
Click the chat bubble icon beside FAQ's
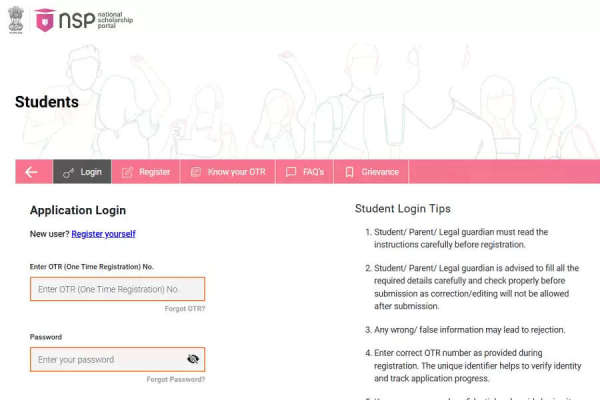coord(291,172)
